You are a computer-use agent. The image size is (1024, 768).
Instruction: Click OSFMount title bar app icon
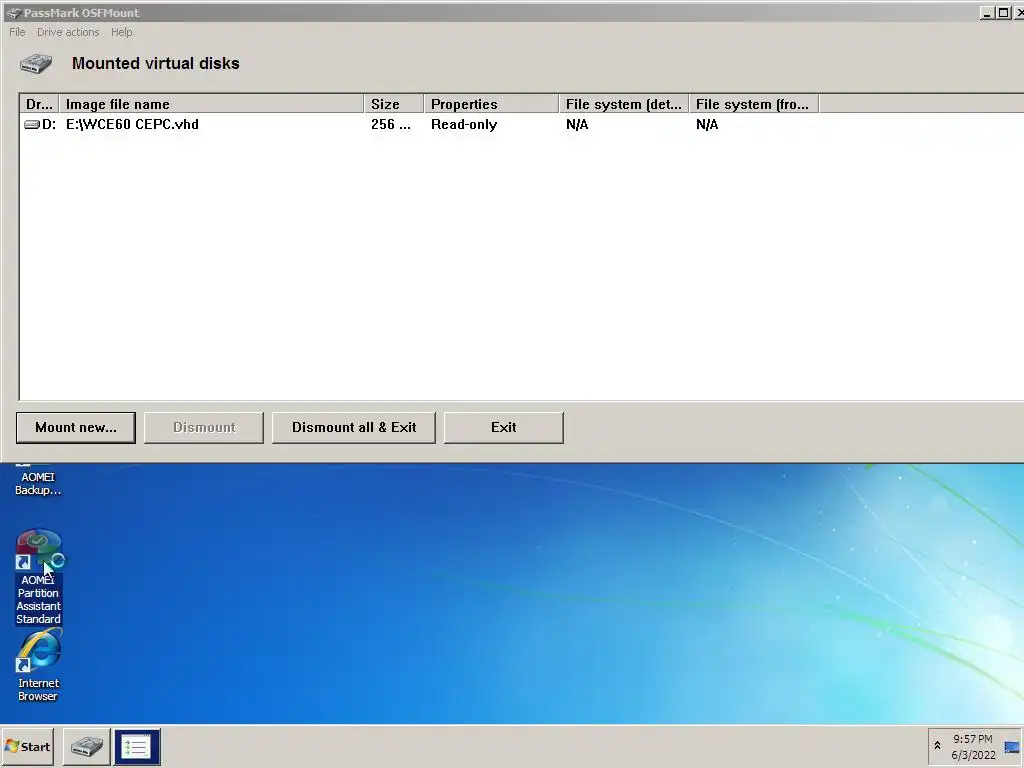(13, 12)
